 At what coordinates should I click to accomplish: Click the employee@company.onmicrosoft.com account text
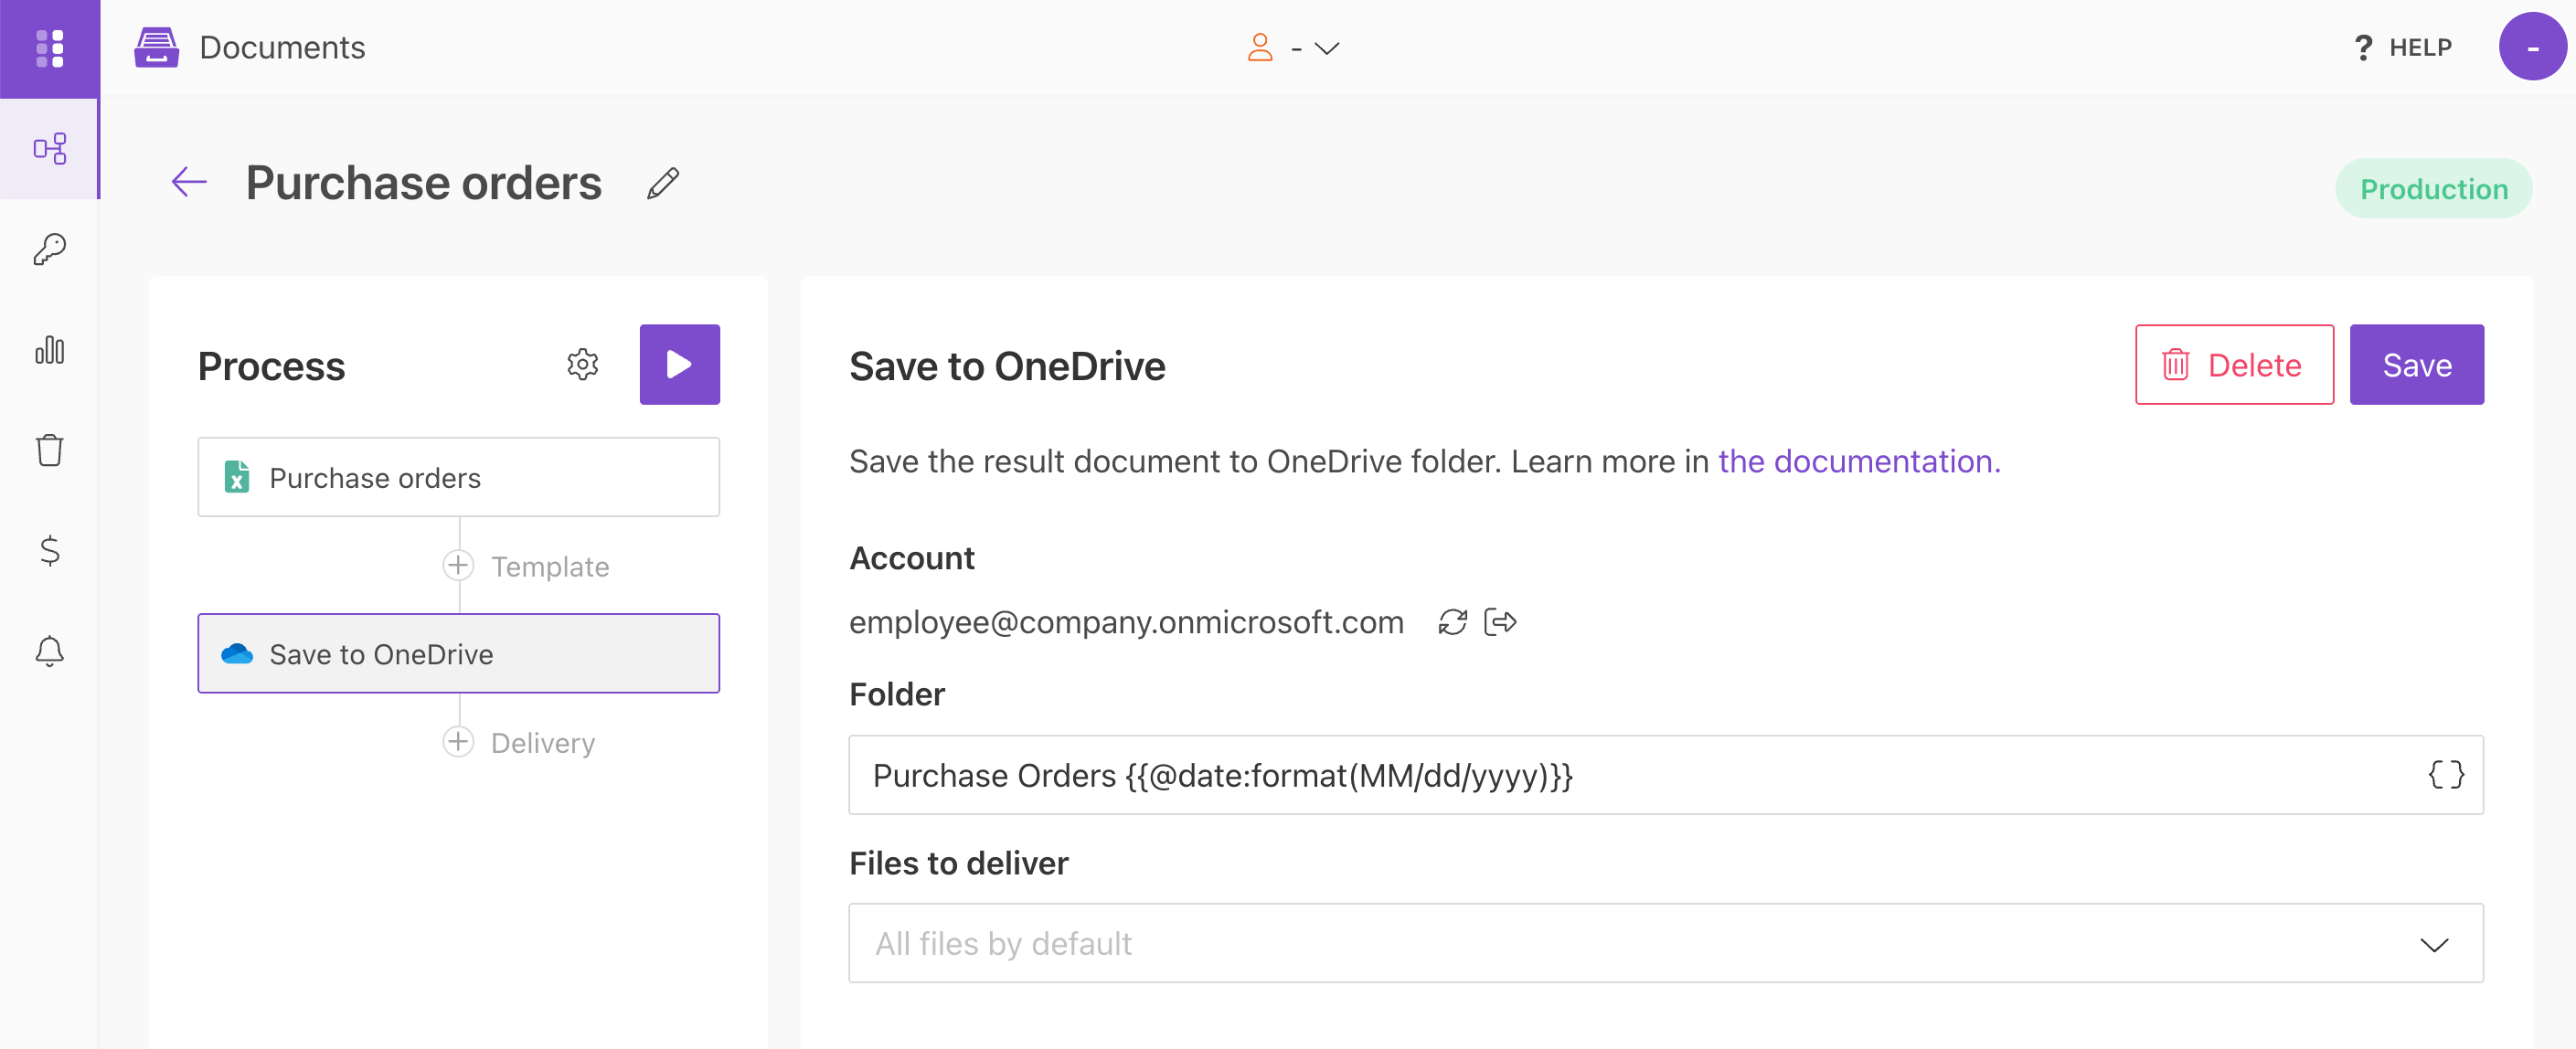pyautogui.click(x=1126, y=622)
